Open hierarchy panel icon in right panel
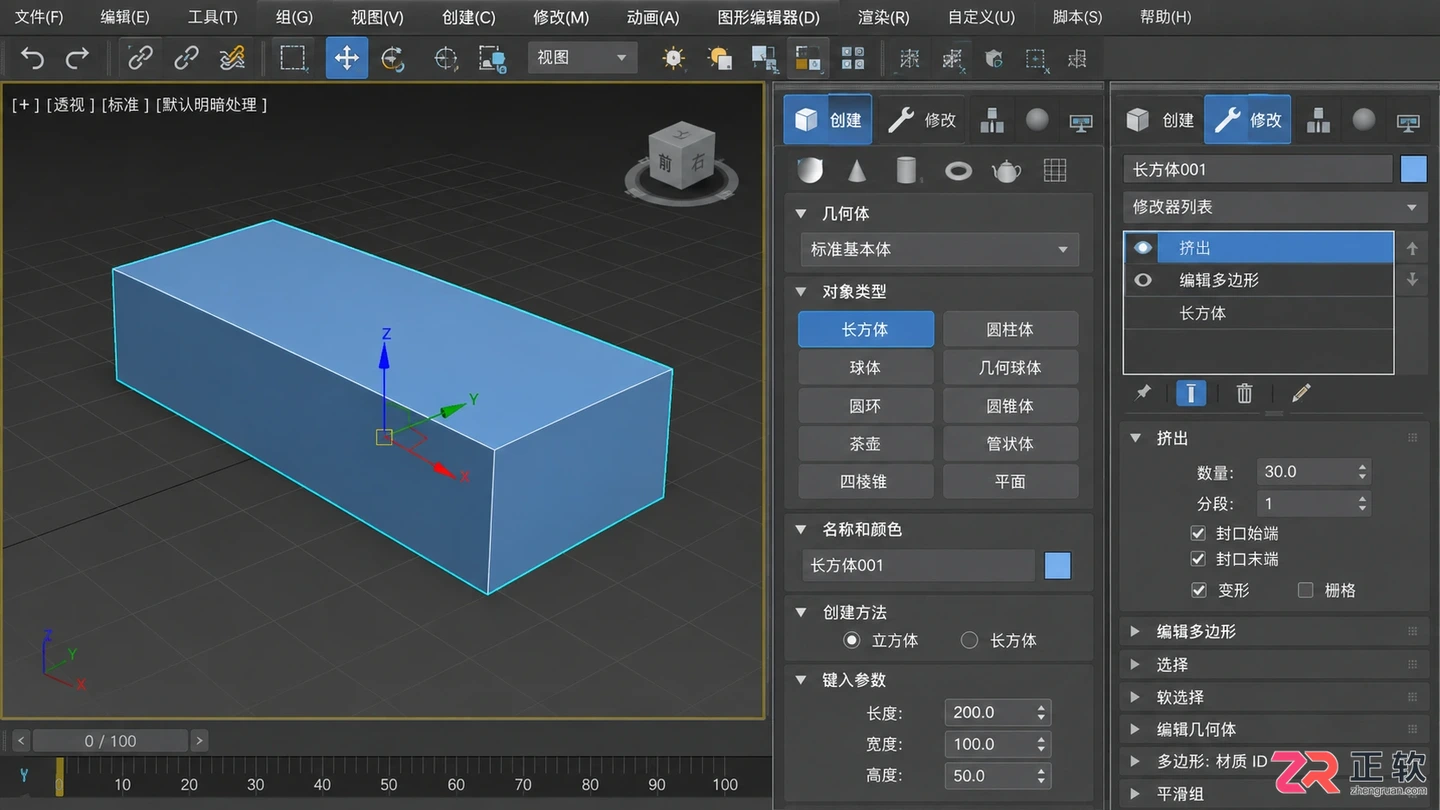The height and width of the screenshot is (810, 1440). 1318,120
